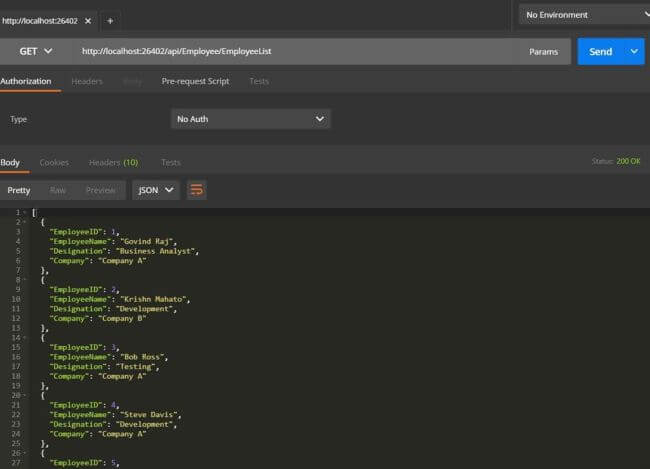Open the No Auth type dropdown
The width and height of the screenshot is (650, 469).
[250, 119]
